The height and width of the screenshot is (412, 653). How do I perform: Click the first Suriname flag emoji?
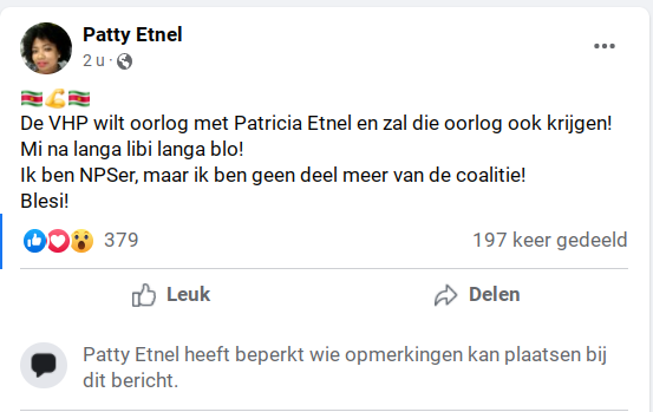(x=31, y=100)
